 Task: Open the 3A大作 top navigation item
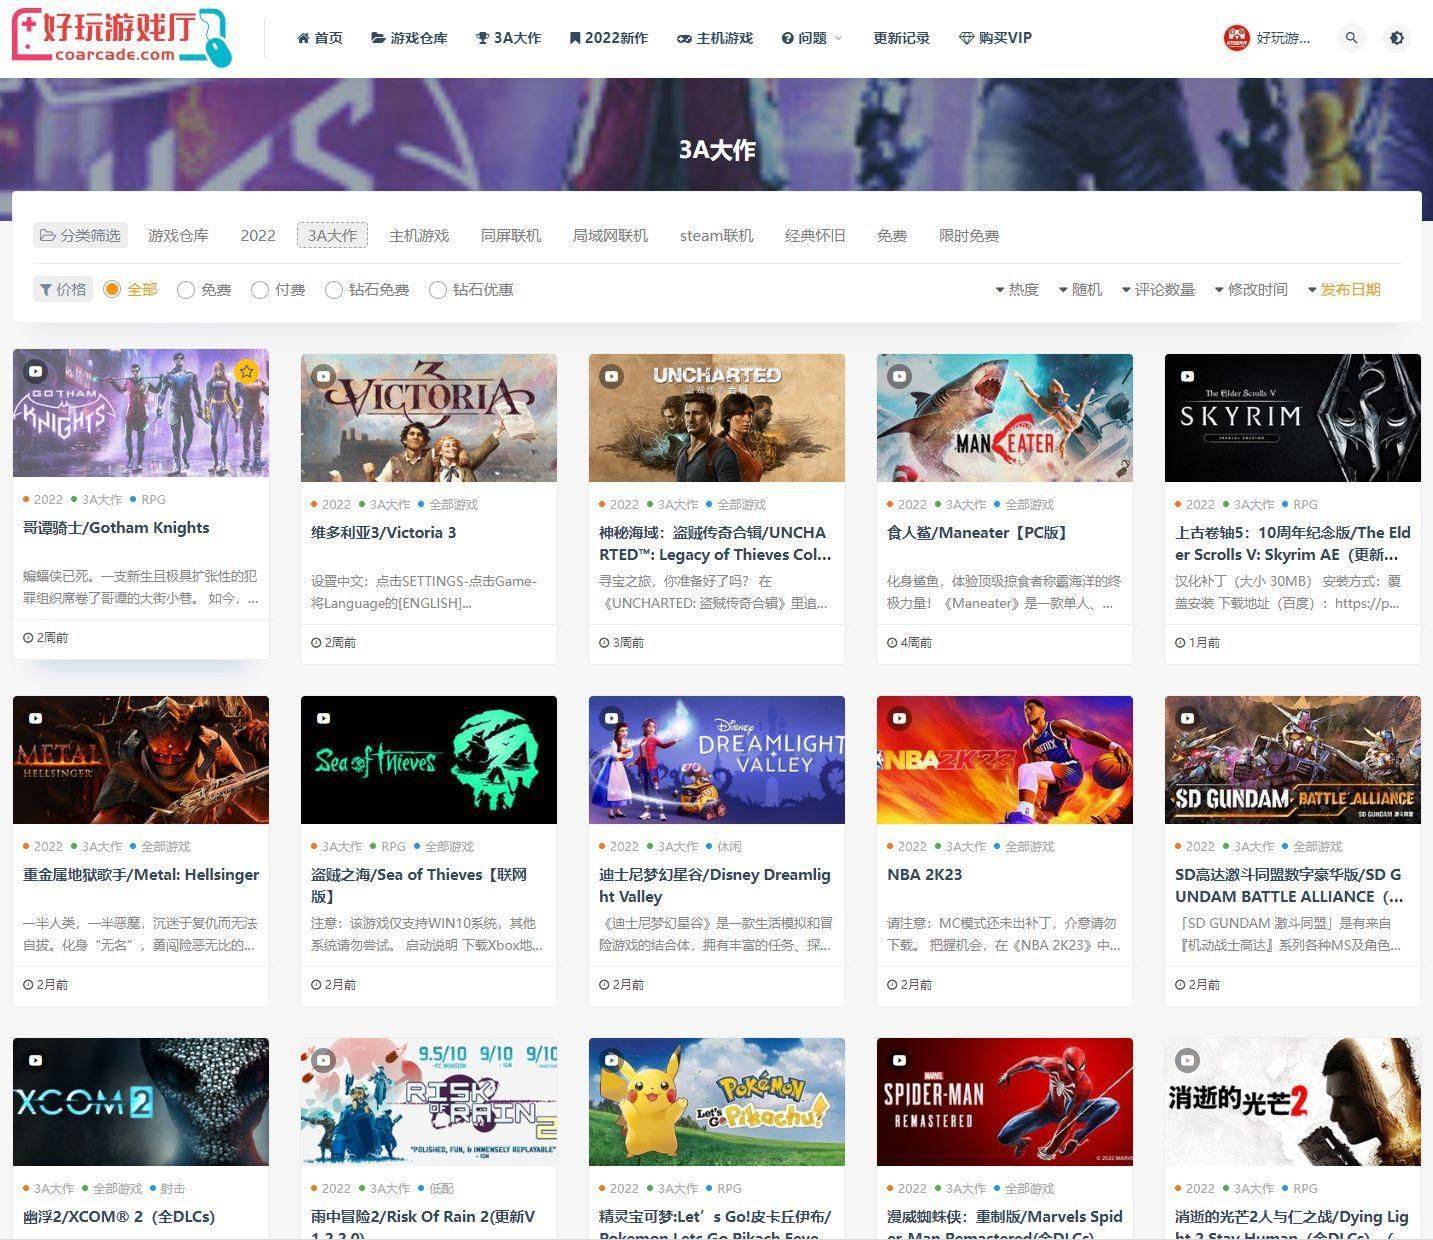coord(508,38)
